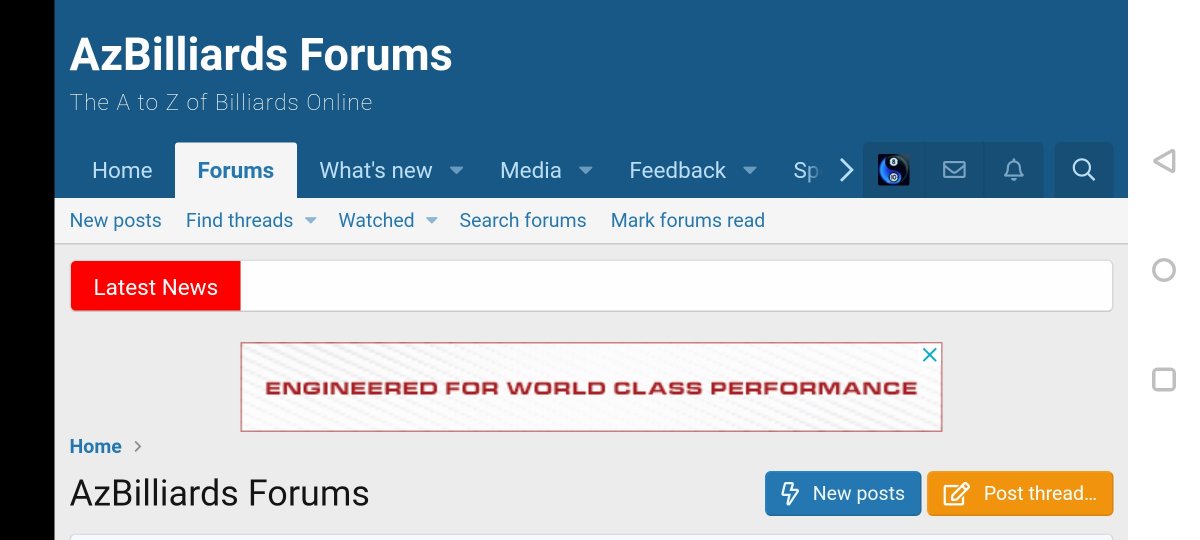Switch to the Home navigation tab
The height and width of the screenshot is (540, 1200).
pyautogui.click(x=122, y=170)
